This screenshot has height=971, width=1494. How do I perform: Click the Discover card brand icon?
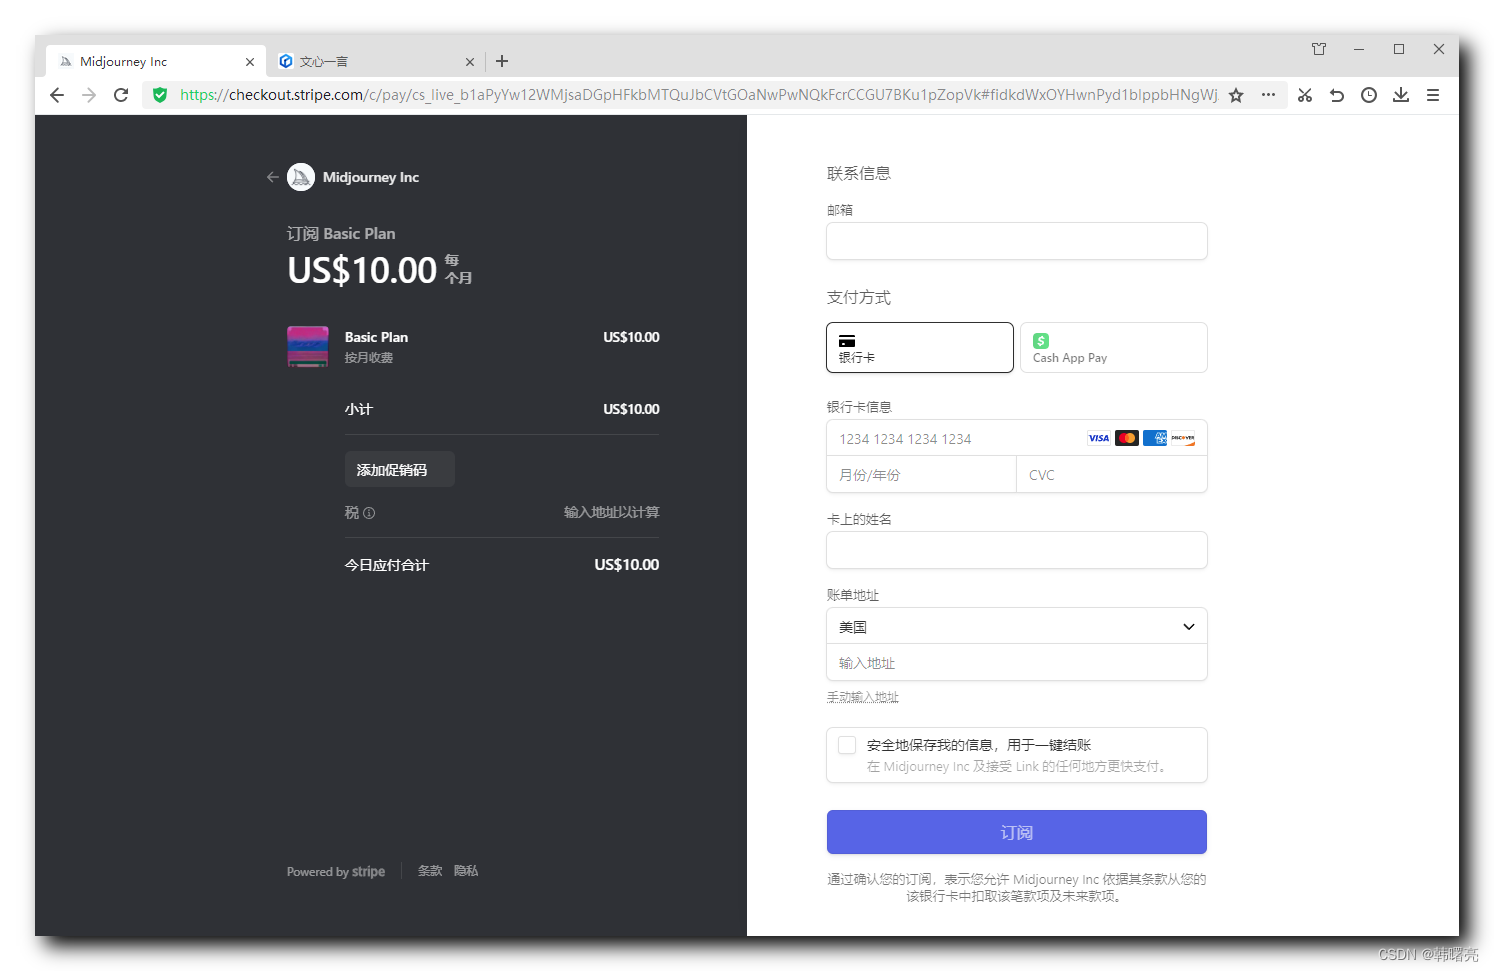click(x=1183, y=438)
